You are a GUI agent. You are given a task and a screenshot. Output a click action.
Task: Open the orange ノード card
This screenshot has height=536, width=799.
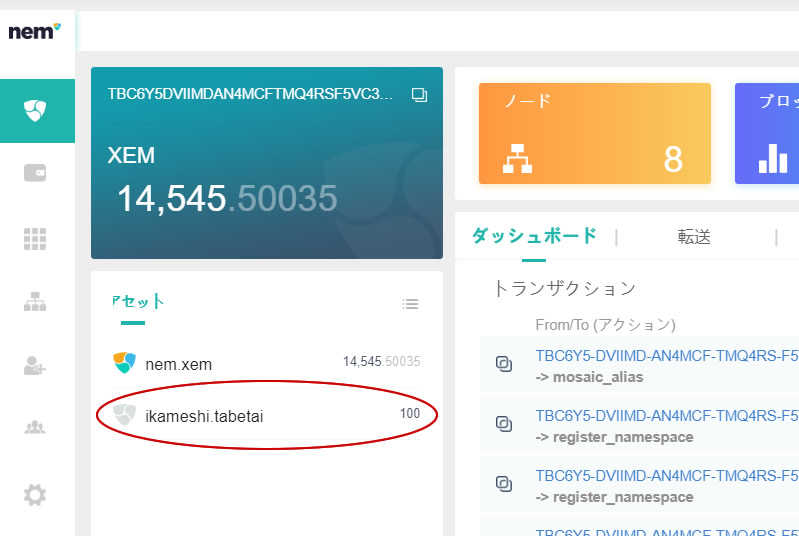point(594,133)
